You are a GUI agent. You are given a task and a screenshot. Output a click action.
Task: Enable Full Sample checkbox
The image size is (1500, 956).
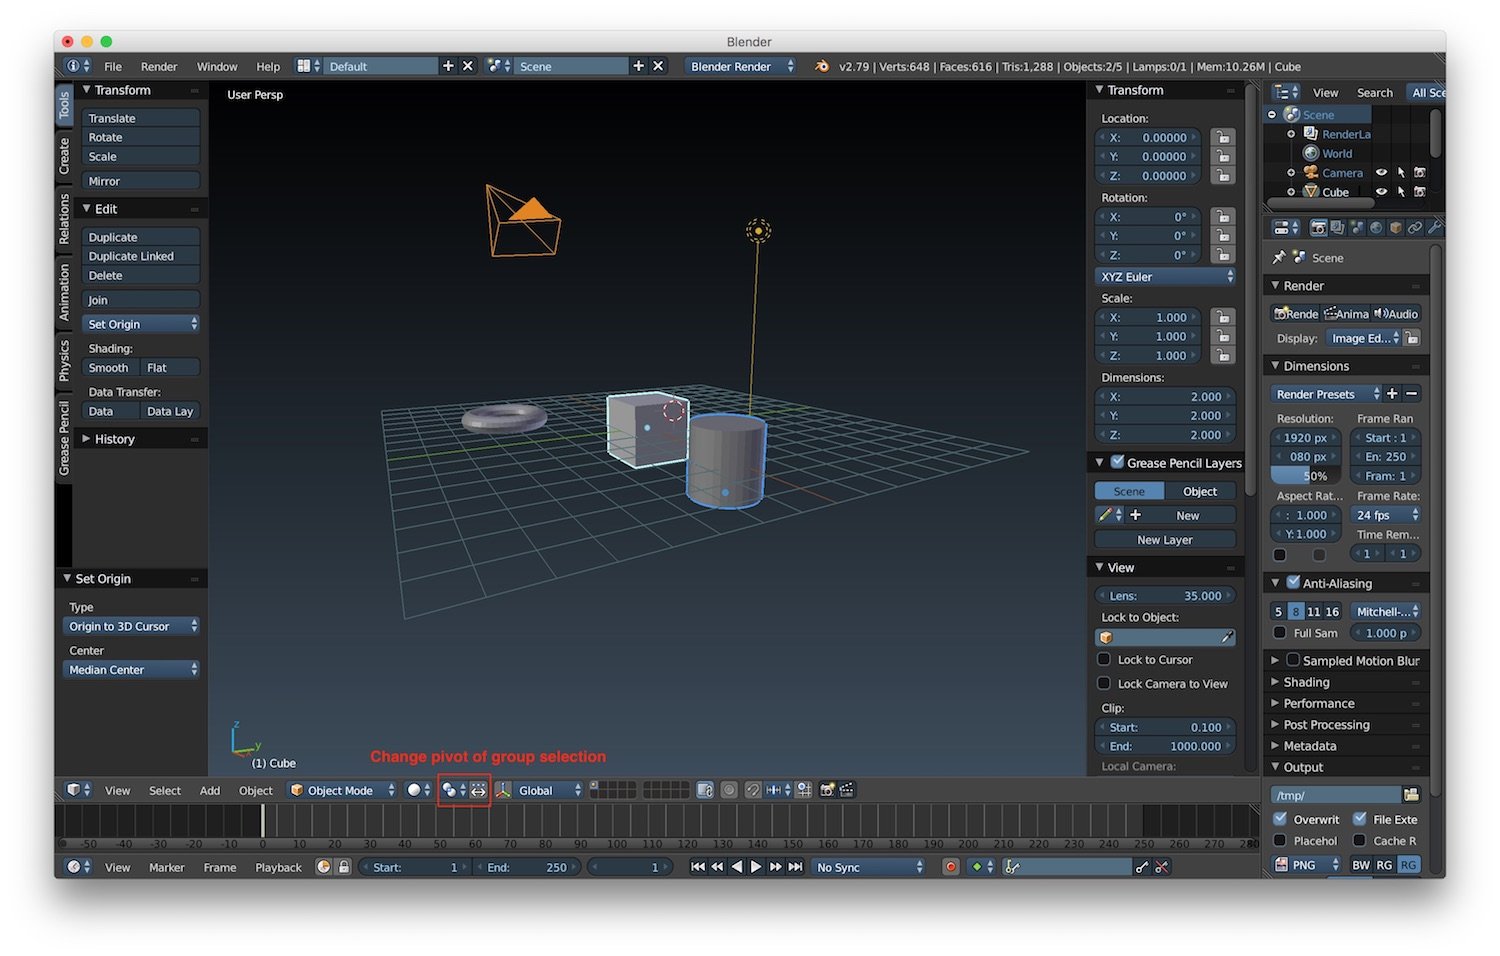(x=1279, y=633)
